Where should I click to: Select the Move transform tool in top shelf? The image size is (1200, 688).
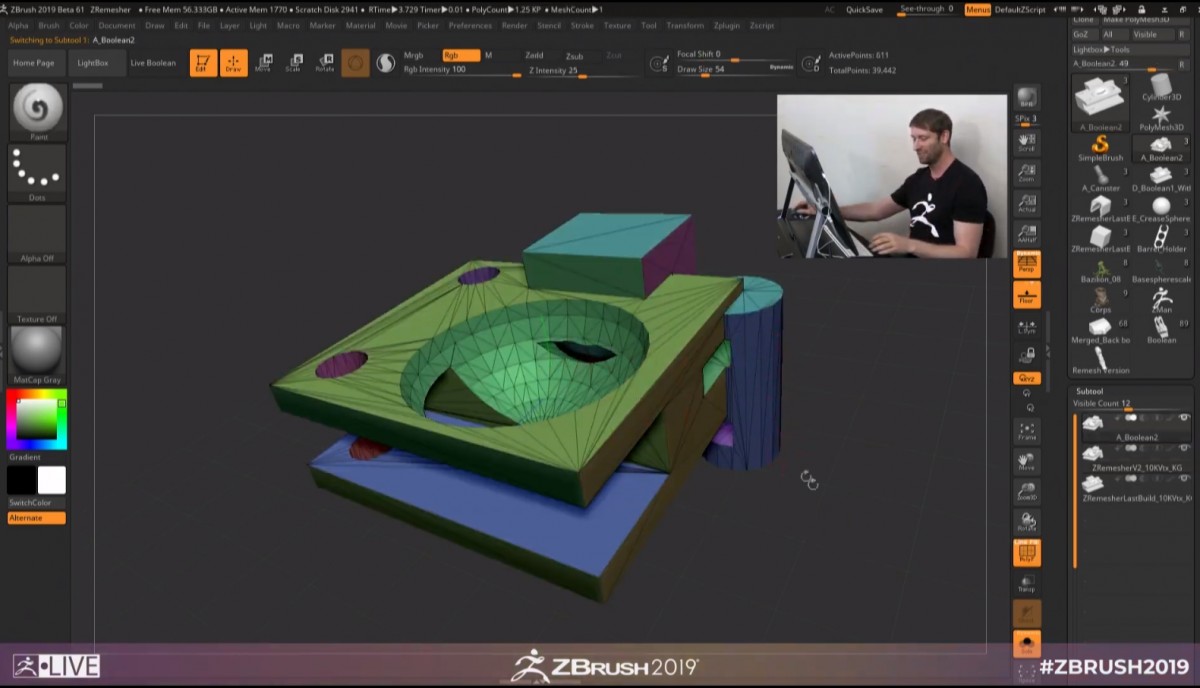[263, 63]
